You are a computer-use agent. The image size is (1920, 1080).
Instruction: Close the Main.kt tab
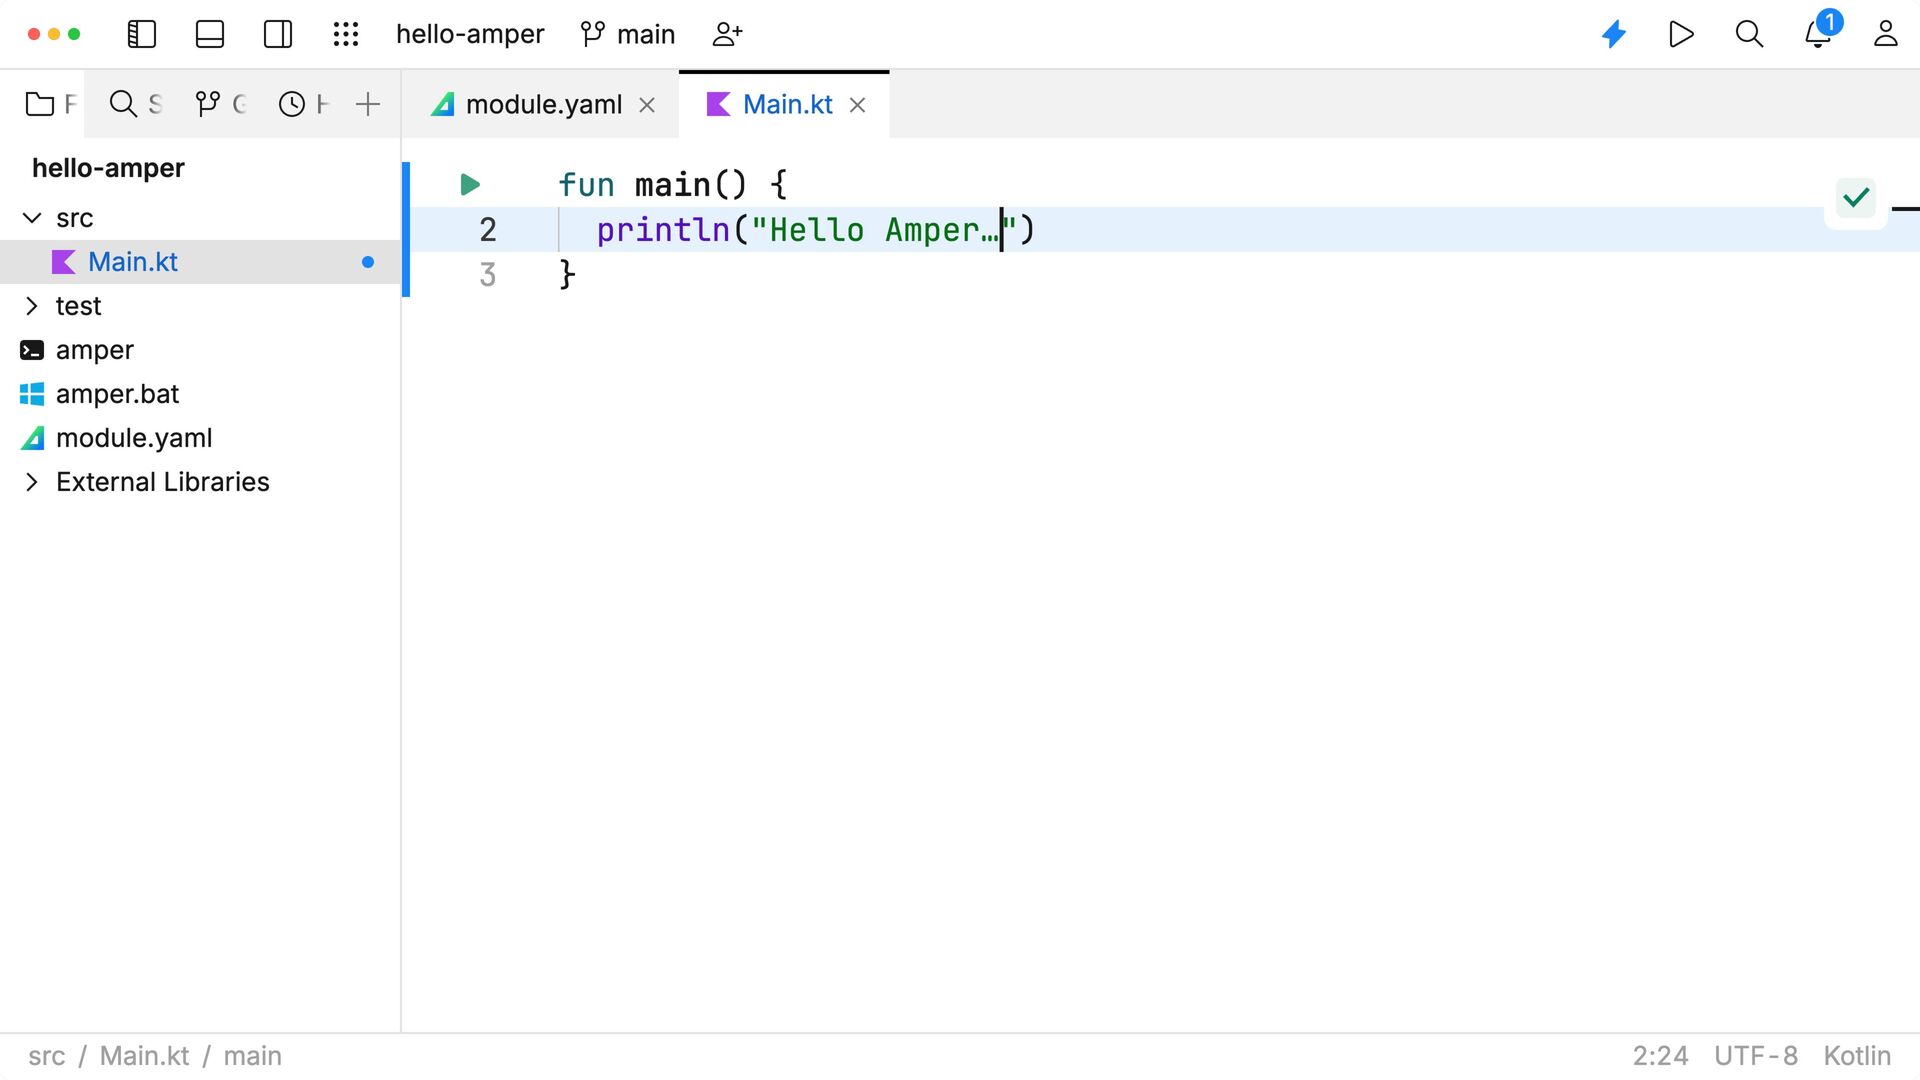pyautogui.click(x=857, y=105)
